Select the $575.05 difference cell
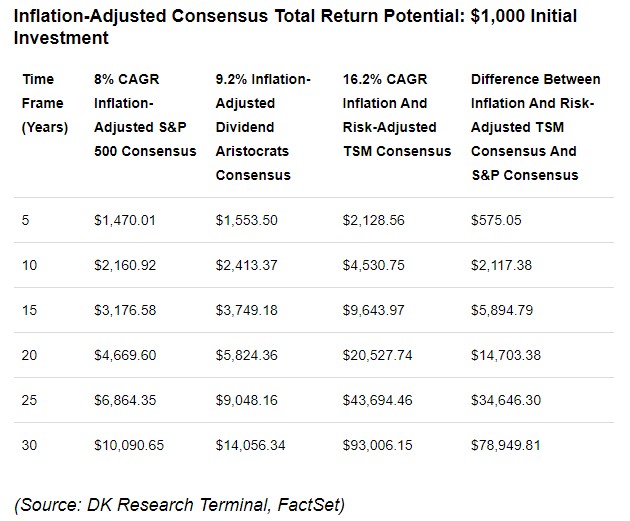This screenshot has height=521, width=630. (x=494, y=220)
